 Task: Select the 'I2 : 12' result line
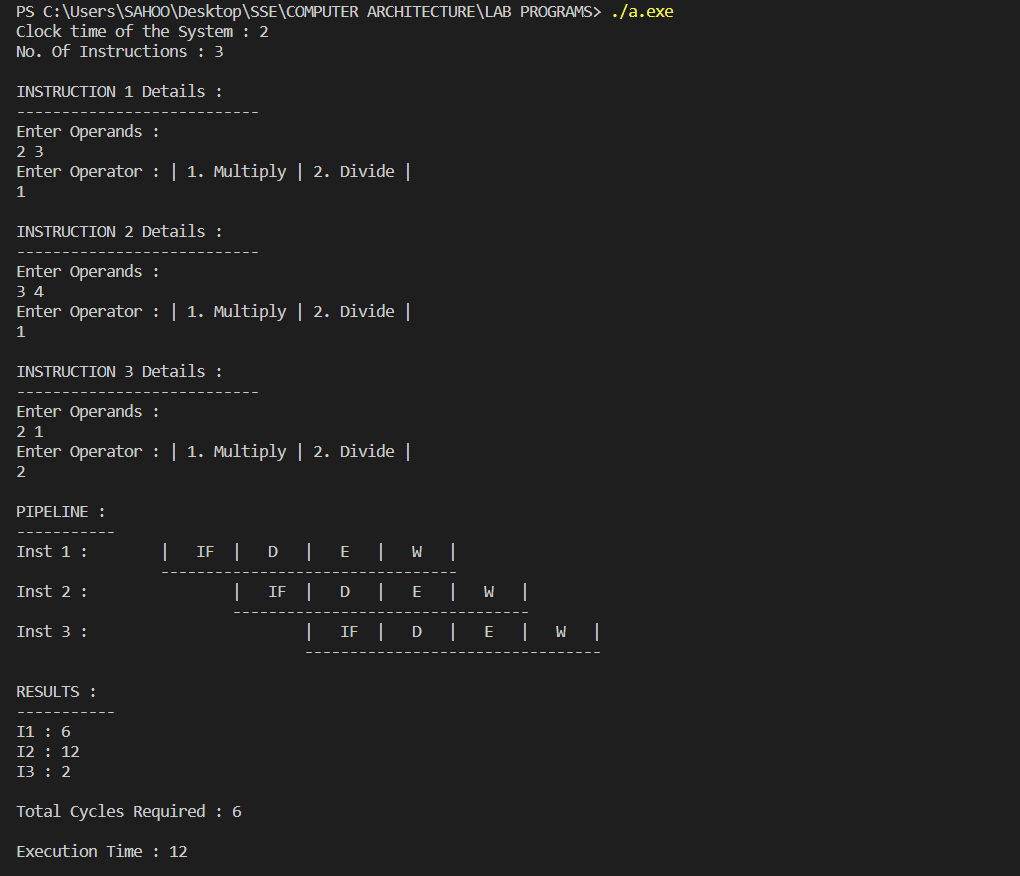(45, 751)
